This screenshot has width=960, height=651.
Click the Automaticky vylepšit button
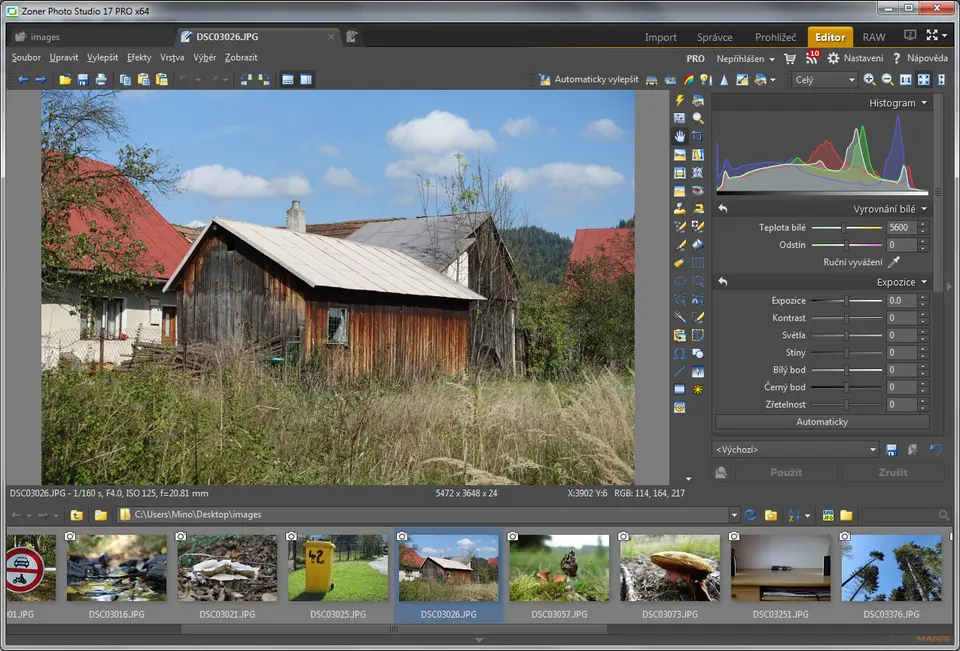coord(588,79)
